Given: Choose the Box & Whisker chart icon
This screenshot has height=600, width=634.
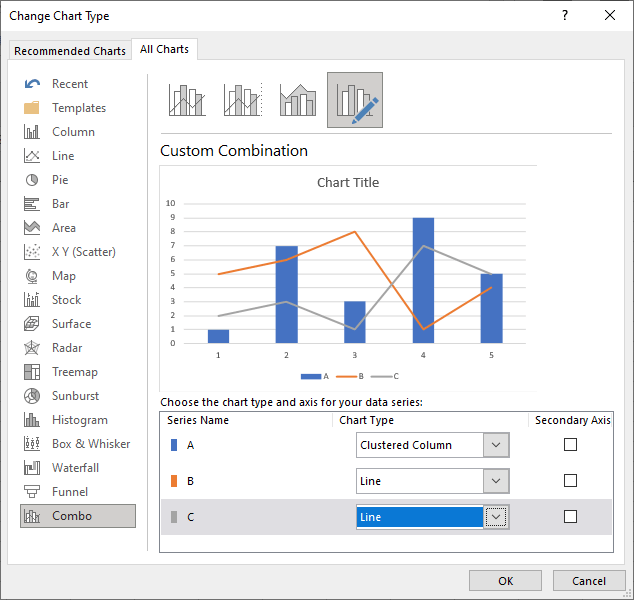Looking at the screenshot, I should tap(32, 444).
